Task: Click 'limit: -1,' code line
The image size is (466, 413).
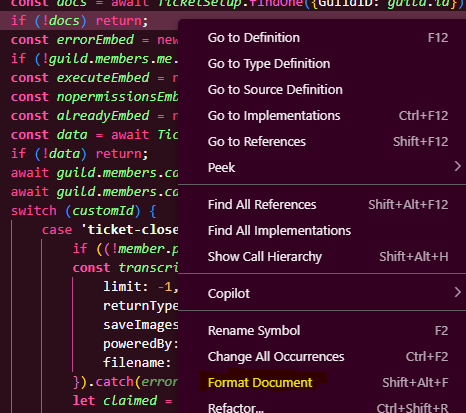Action: (141, 287)
